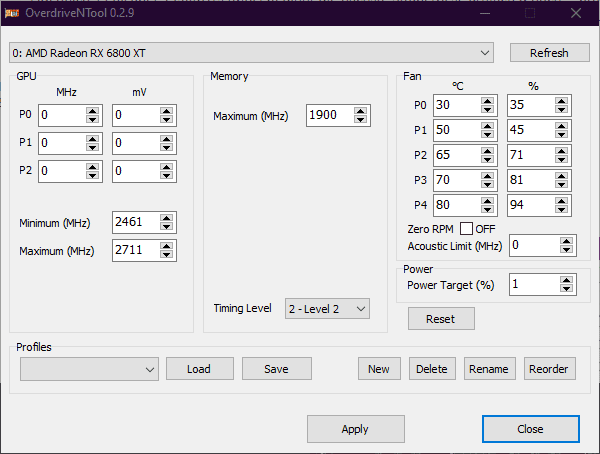Increase Acoustic Limit with up arrow
This screenshot has height=454, width=600.
coord(566,241)
